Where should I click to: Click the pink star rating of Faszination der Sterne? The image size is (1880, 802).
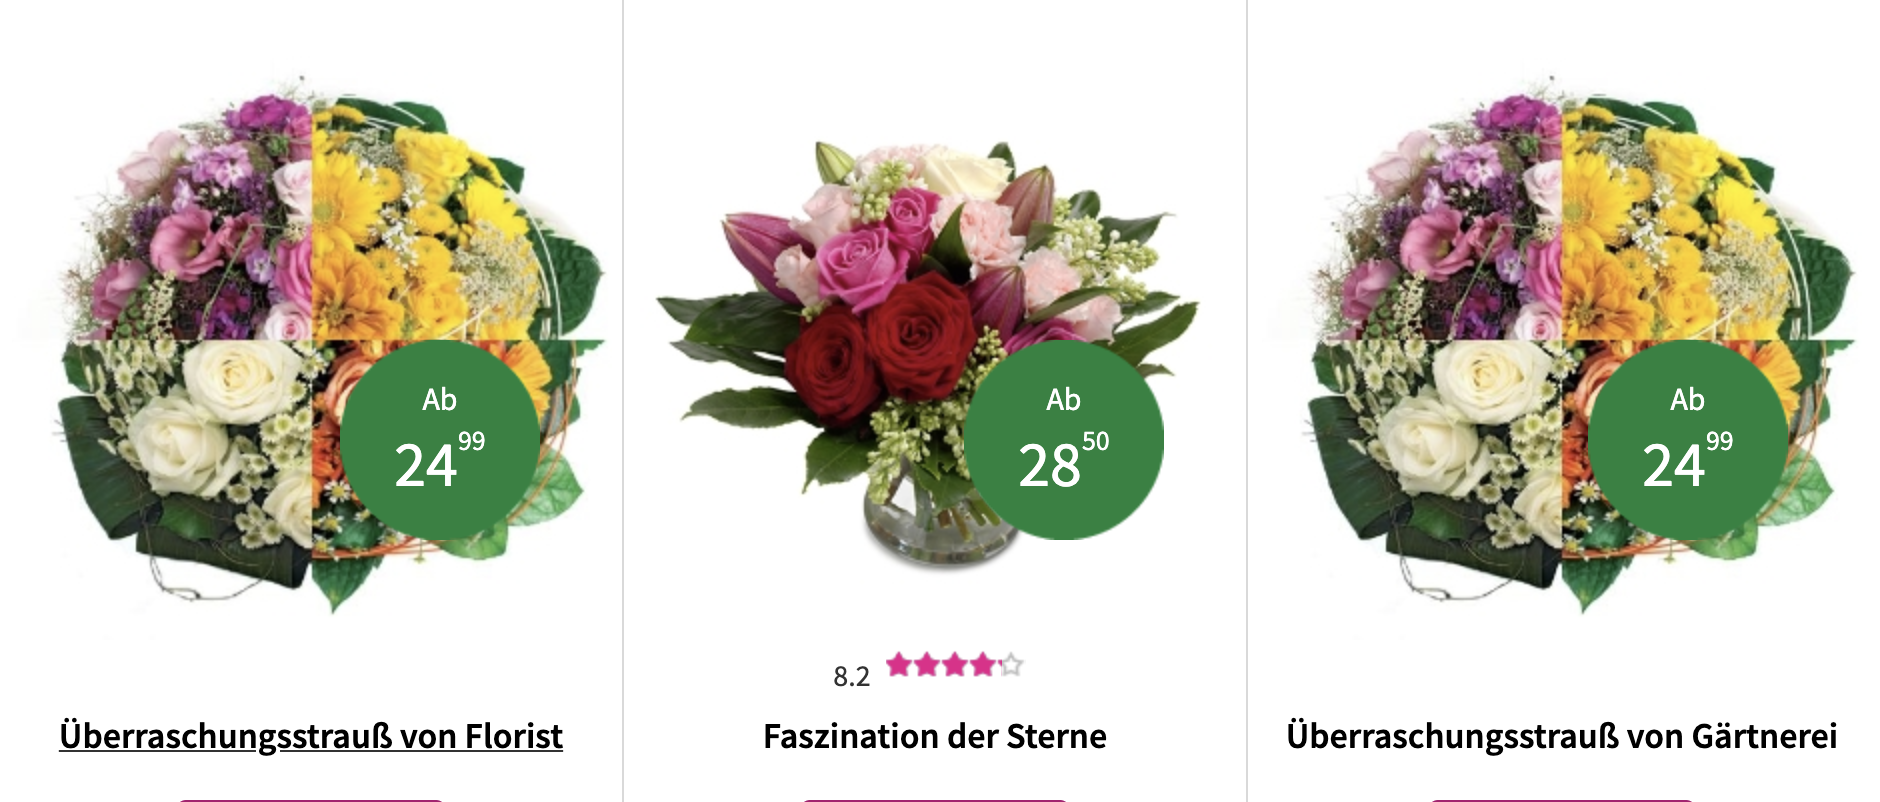click(x=955, y=664)
